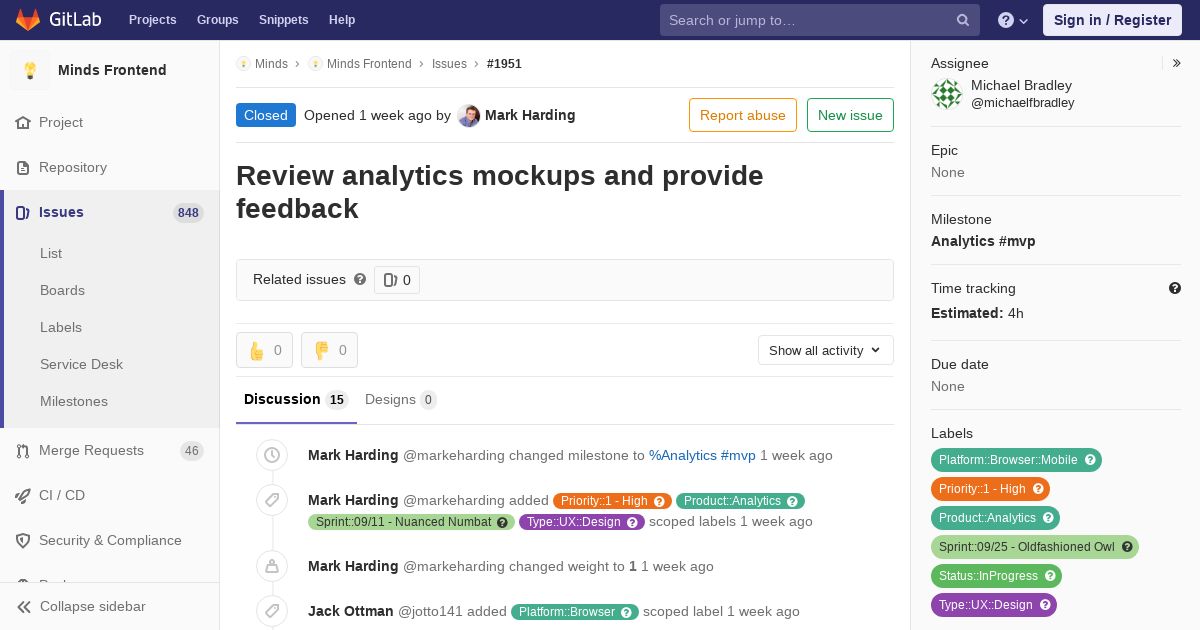The width and height of the screenshot is (1200, 630).
Task: Click the Product::Analytics label in activity
Action: click(740, 501)
